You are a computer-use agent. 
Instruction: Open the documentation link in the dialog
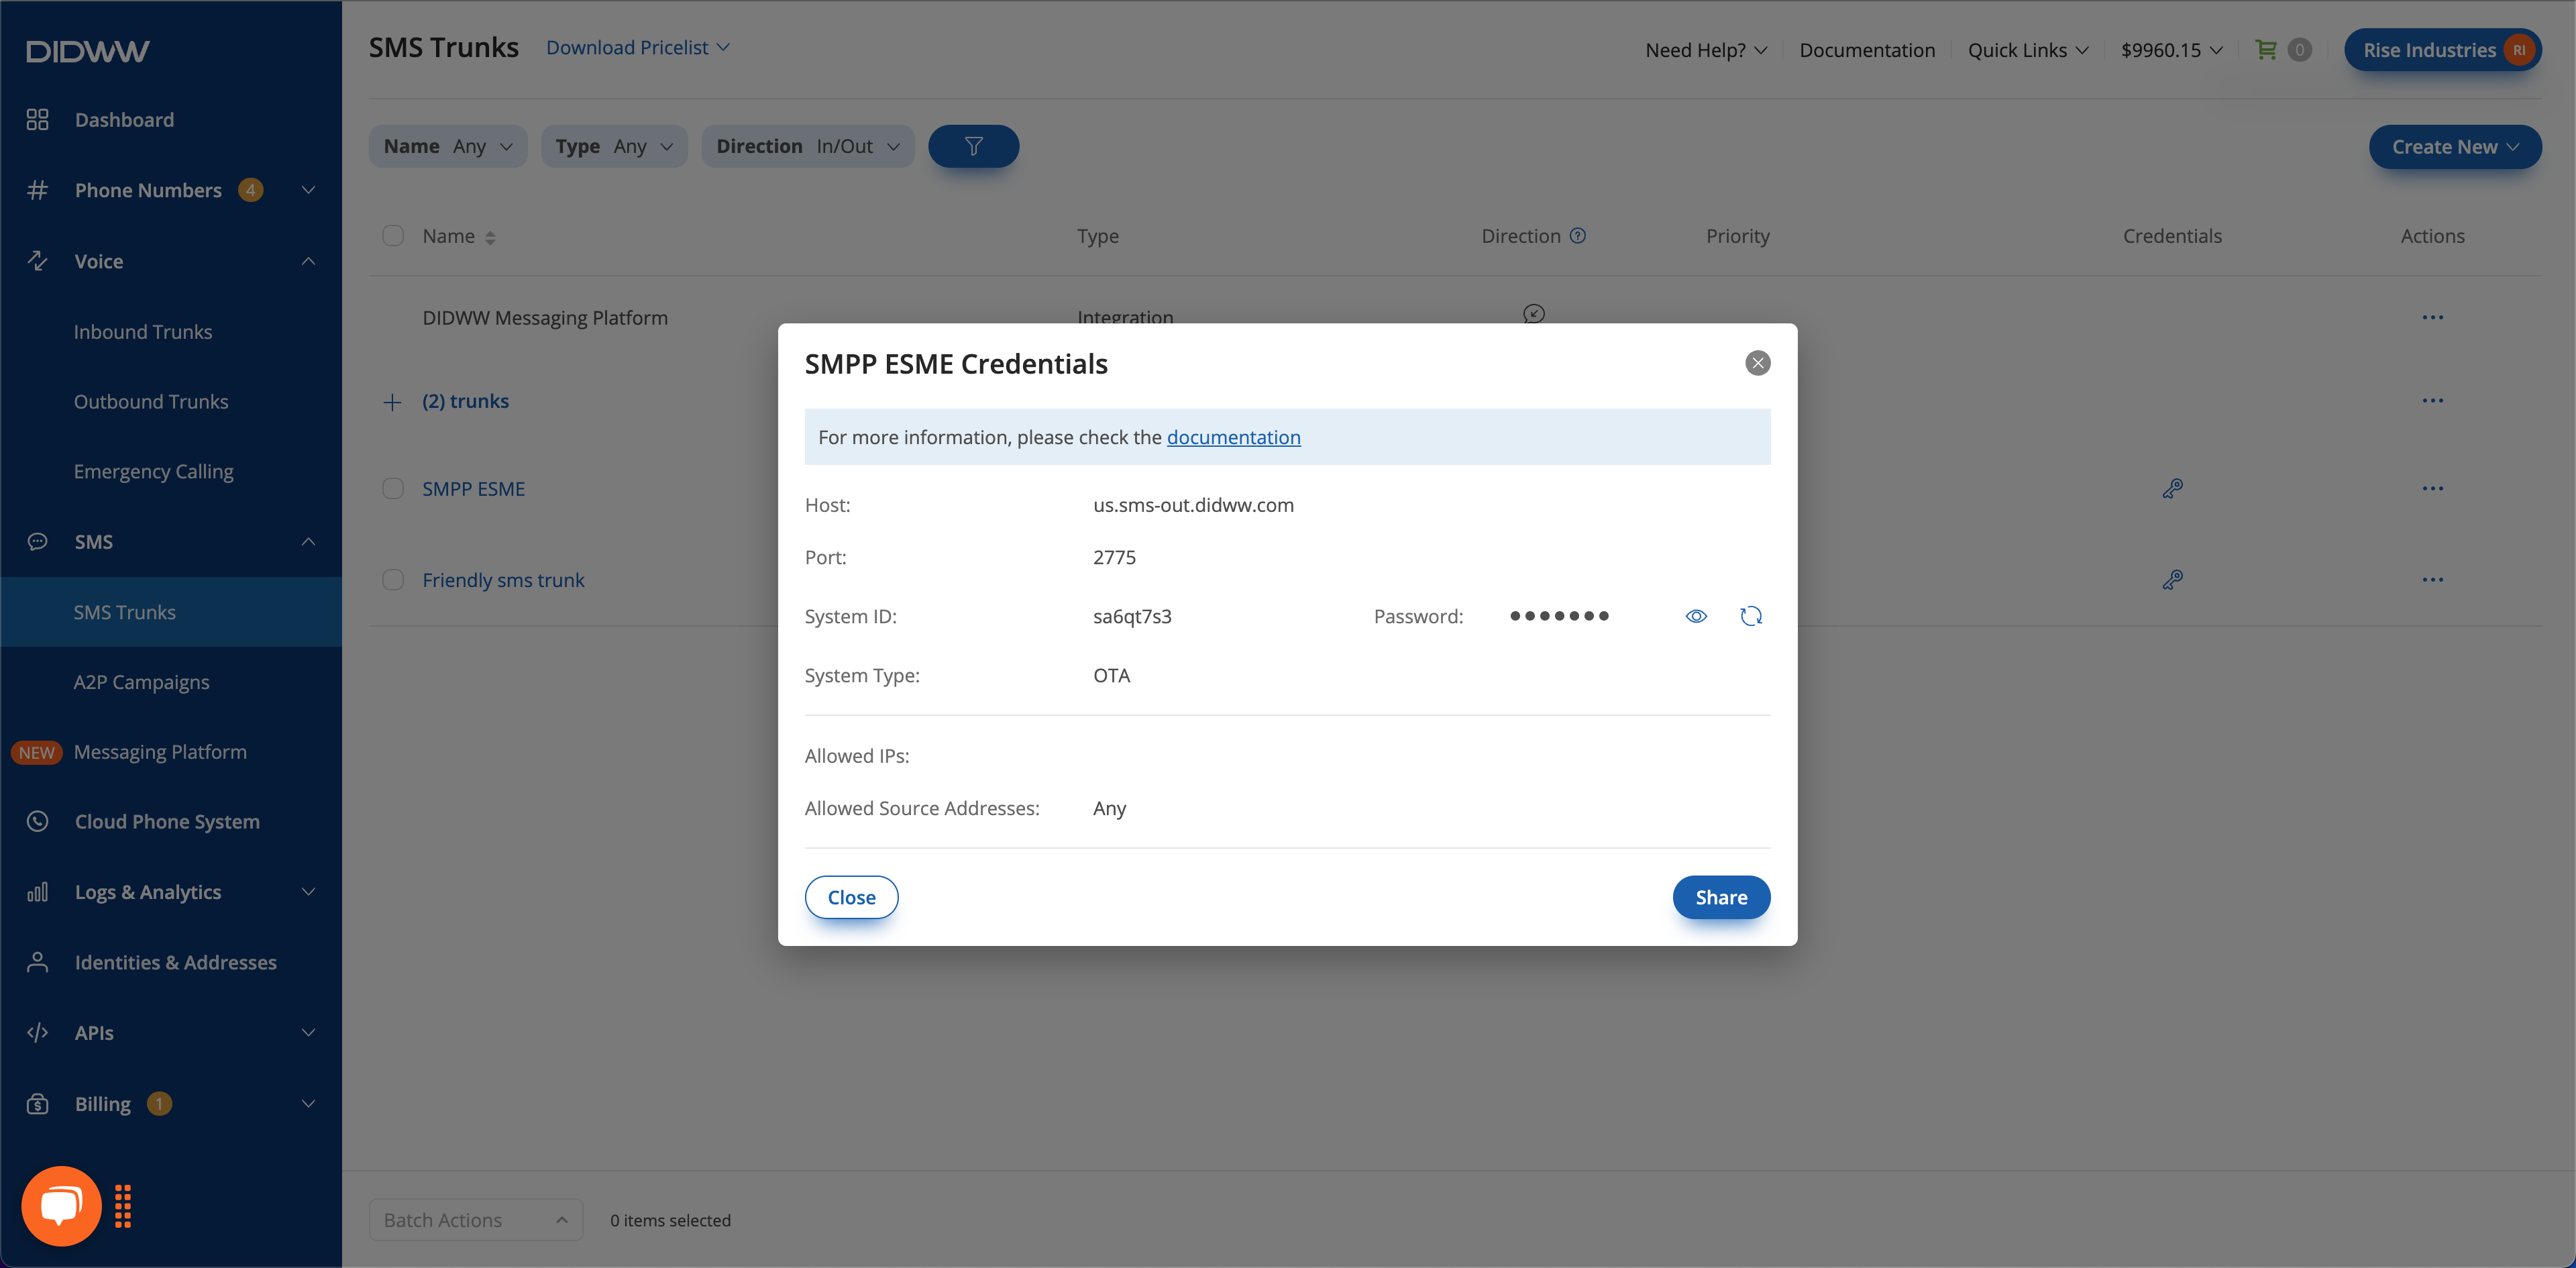[x=1233, y=437]
